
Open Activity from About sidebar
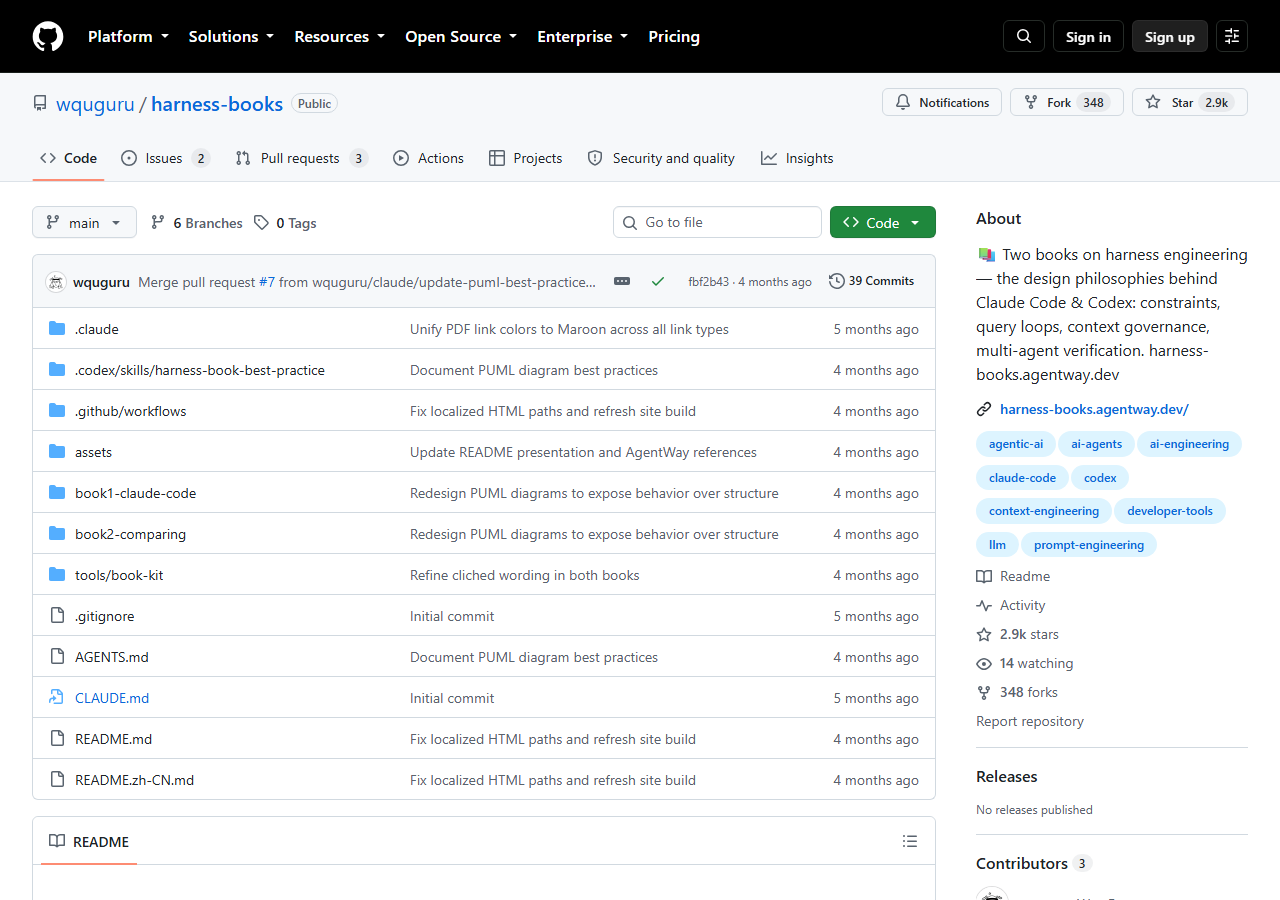[1011, 605]
